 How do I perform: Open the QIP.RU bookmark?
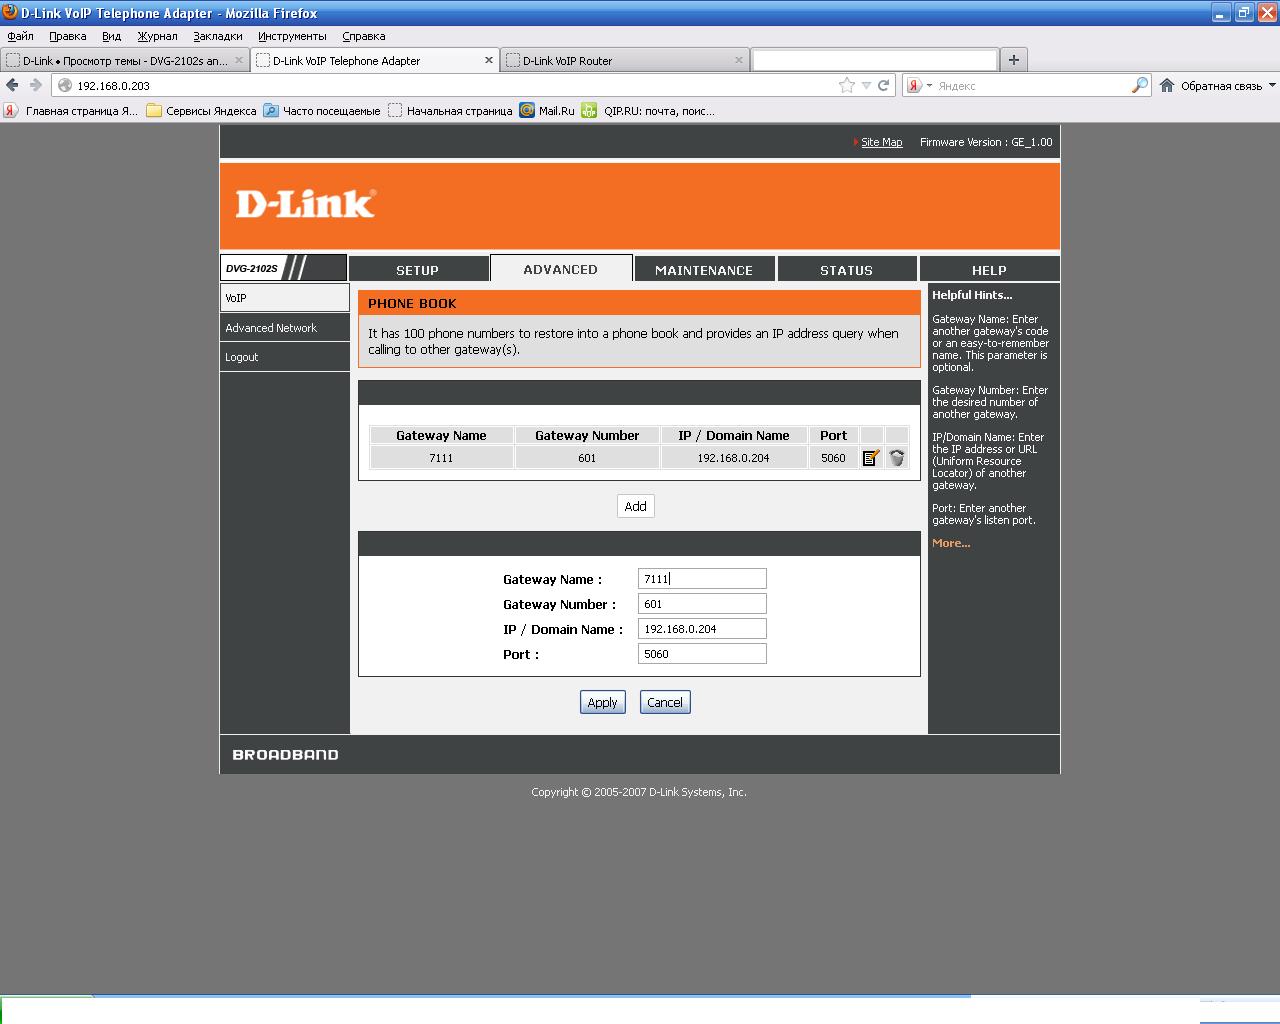(x=648, y=111)
